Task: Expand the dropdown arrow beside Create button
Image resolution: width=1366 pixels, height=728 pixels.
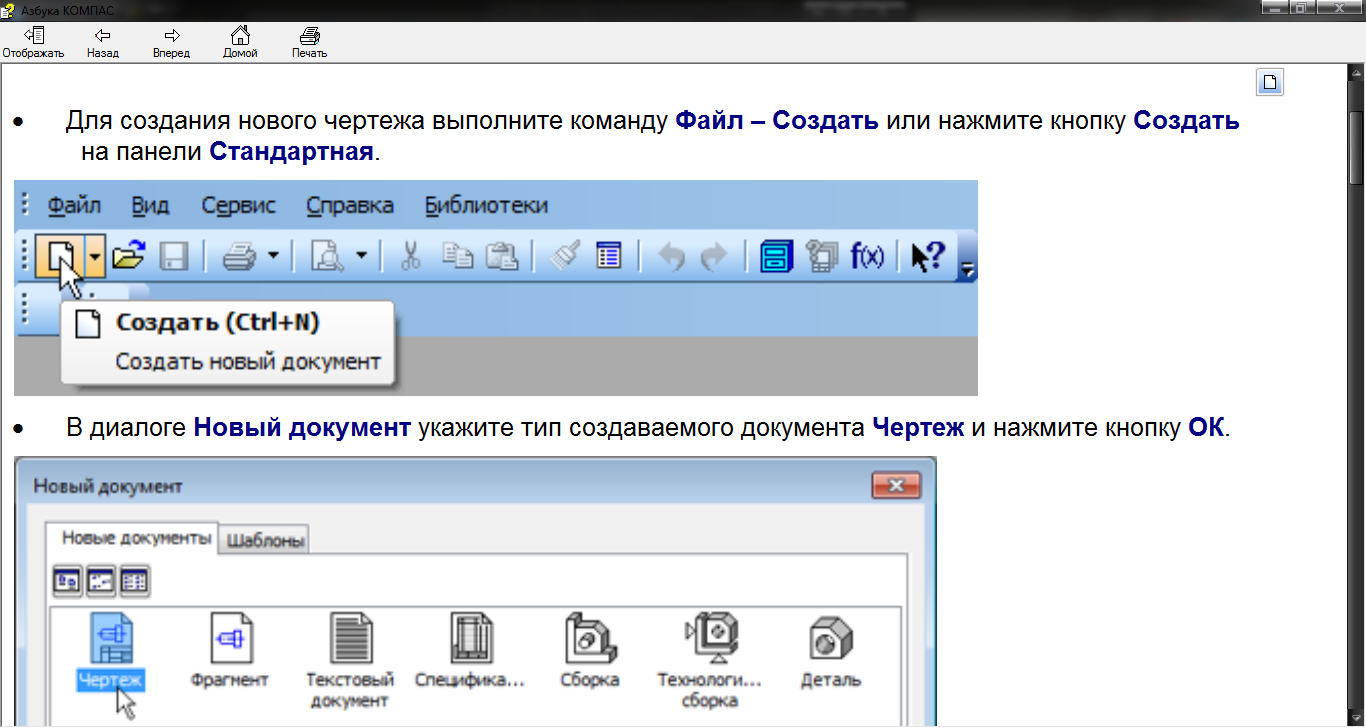Action: (x=94, y=257)
